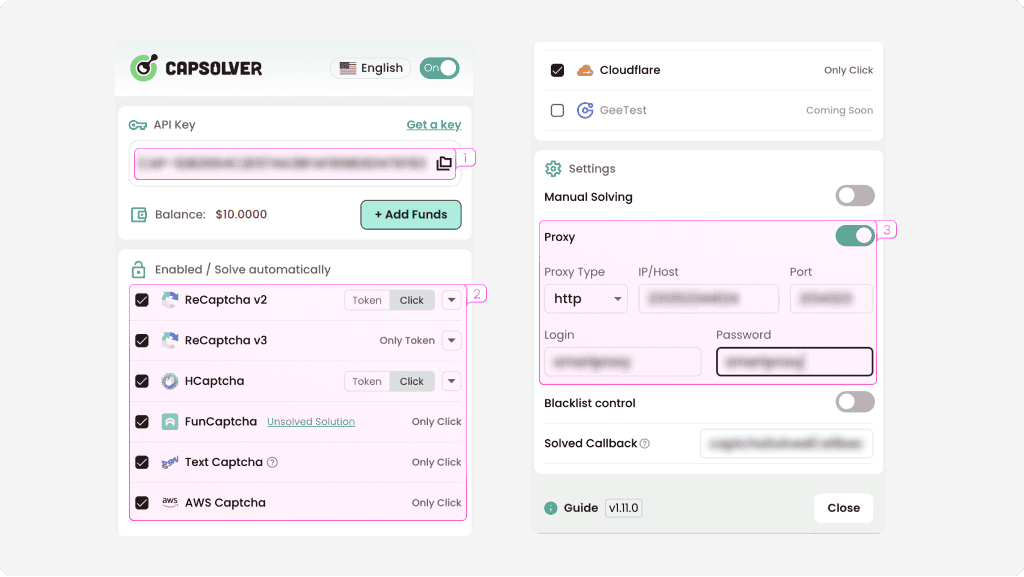Click the question mark beside Text Captcha
The height and width of the screenshot is (577, 1024).
273,462
